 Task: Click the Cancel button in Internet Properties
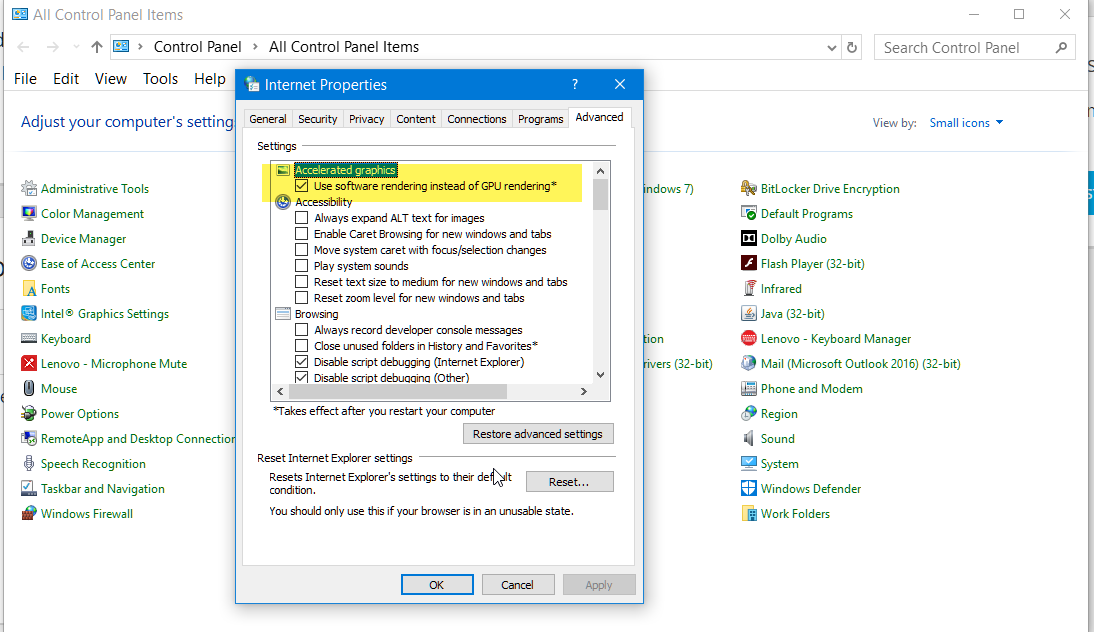point(518,585)
